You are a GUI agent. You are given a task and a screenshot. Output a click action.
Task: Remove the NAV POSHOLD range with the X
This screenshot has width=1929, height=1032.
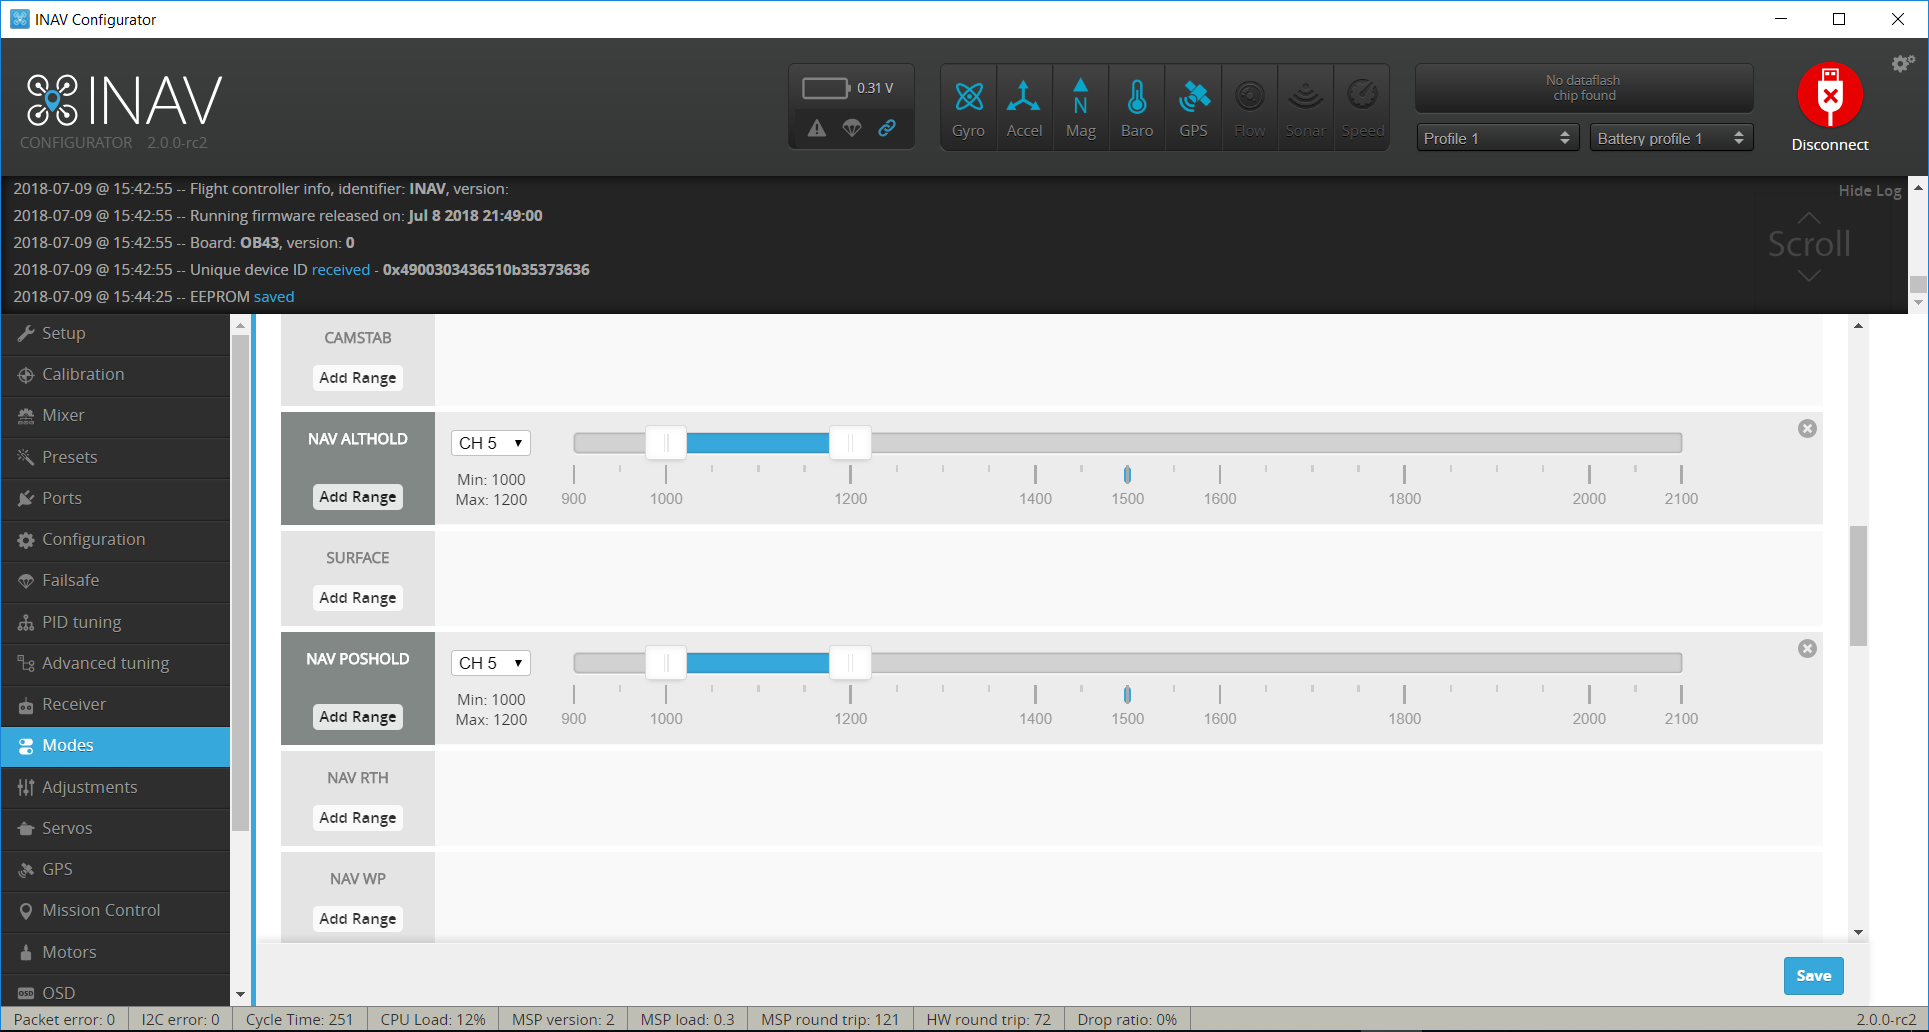[x=1807, y=648]
